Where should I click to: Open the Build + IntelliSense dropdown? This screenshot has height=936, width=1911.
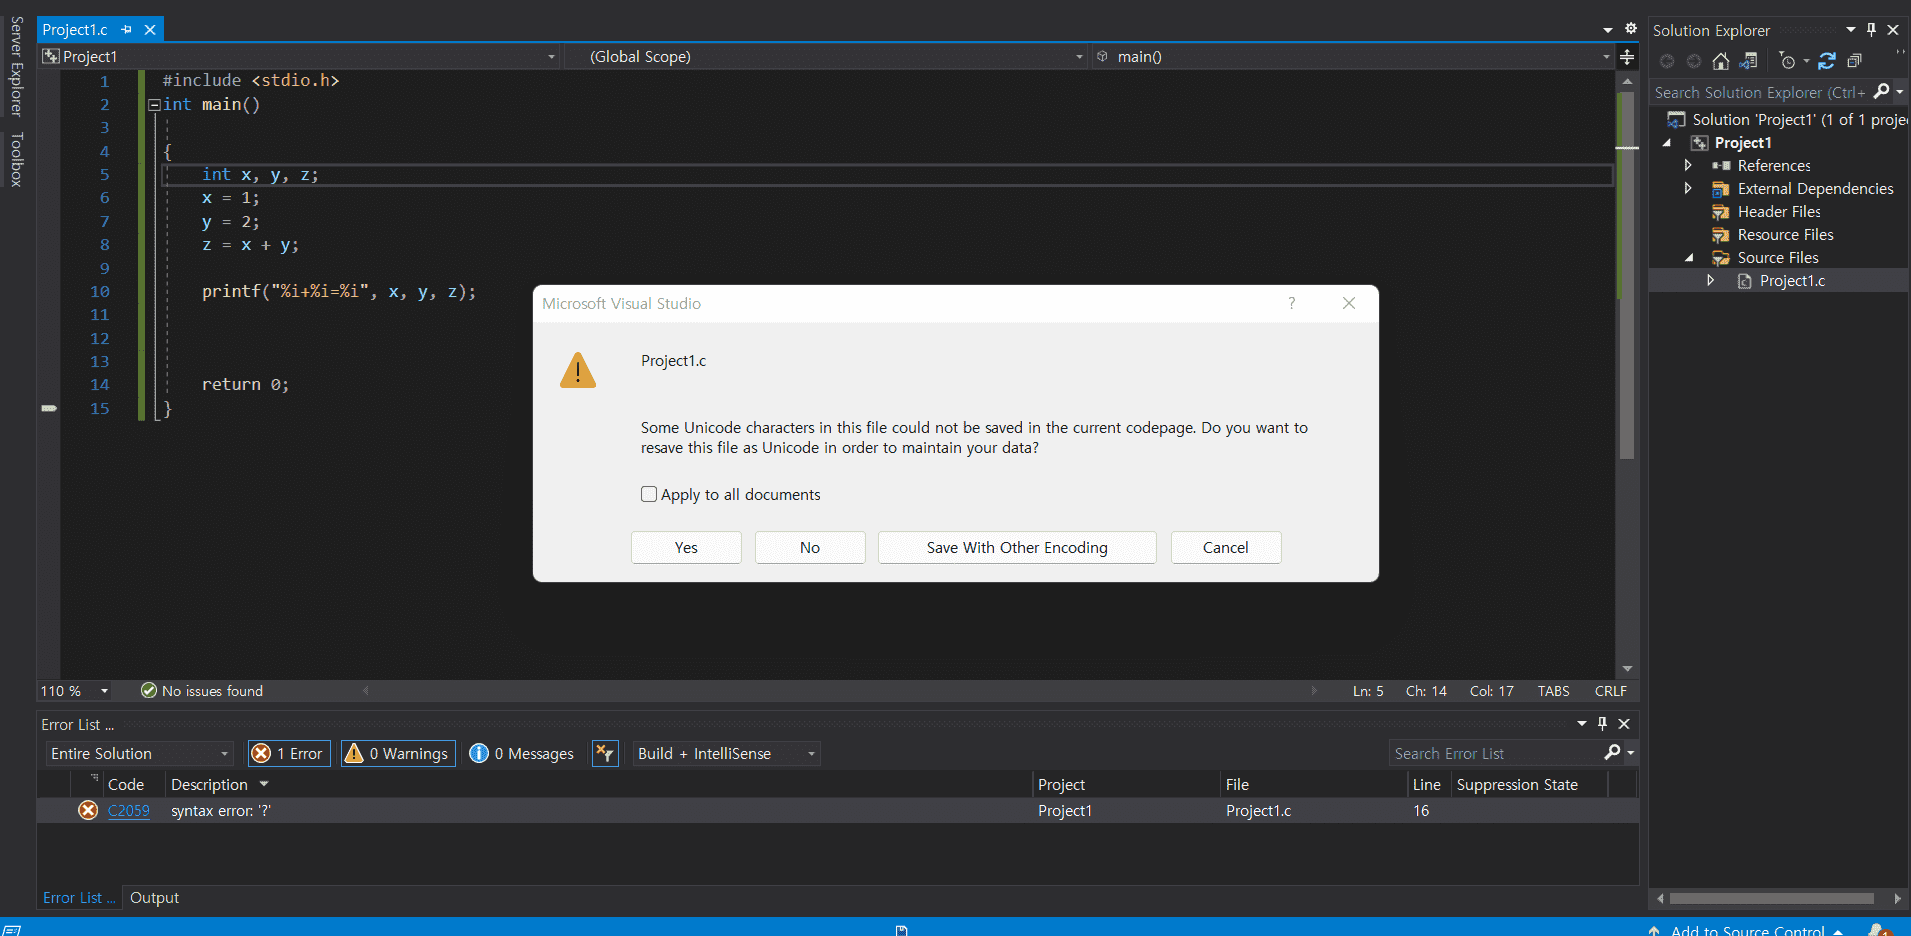click(x=726, y=753)
